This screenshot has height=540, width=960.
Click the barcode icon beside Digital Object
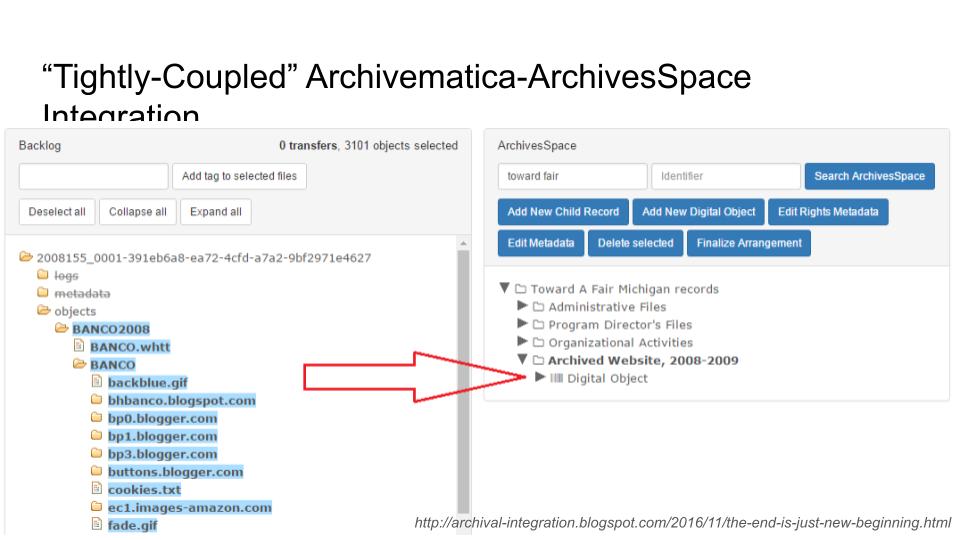point(556,378)
